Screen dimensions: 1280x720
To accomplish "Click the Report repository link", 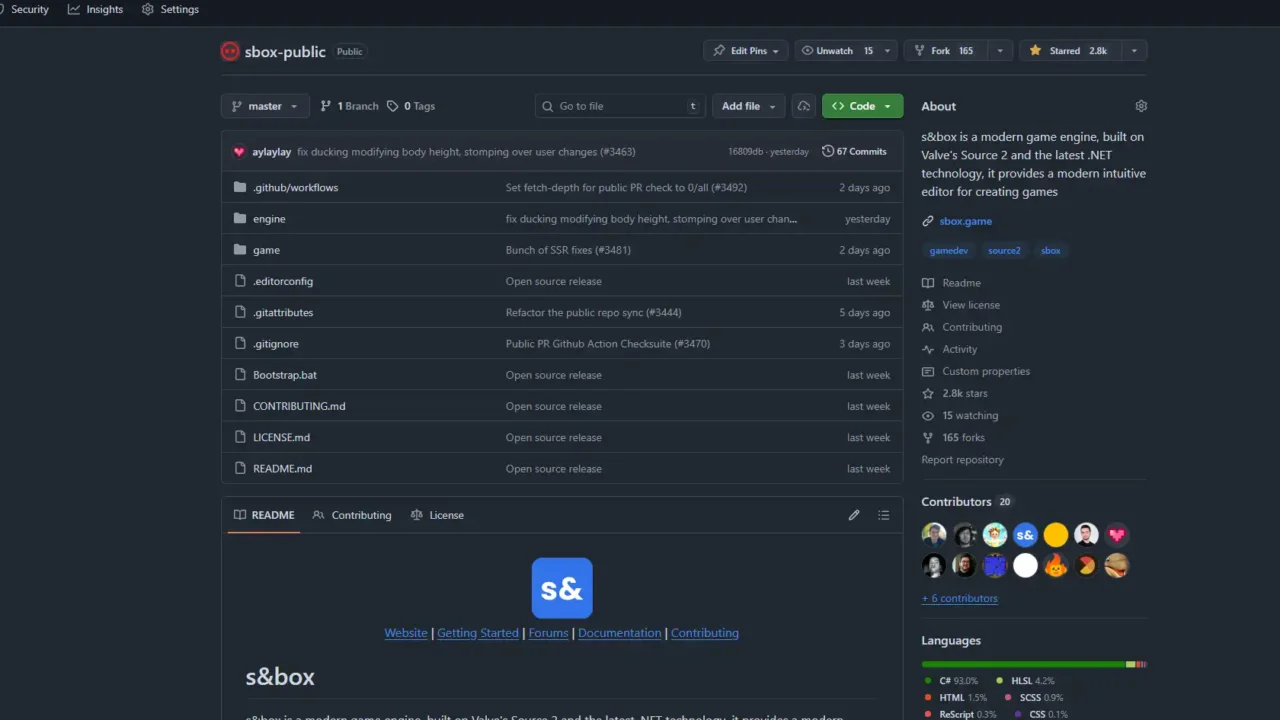I will point(962,459).
